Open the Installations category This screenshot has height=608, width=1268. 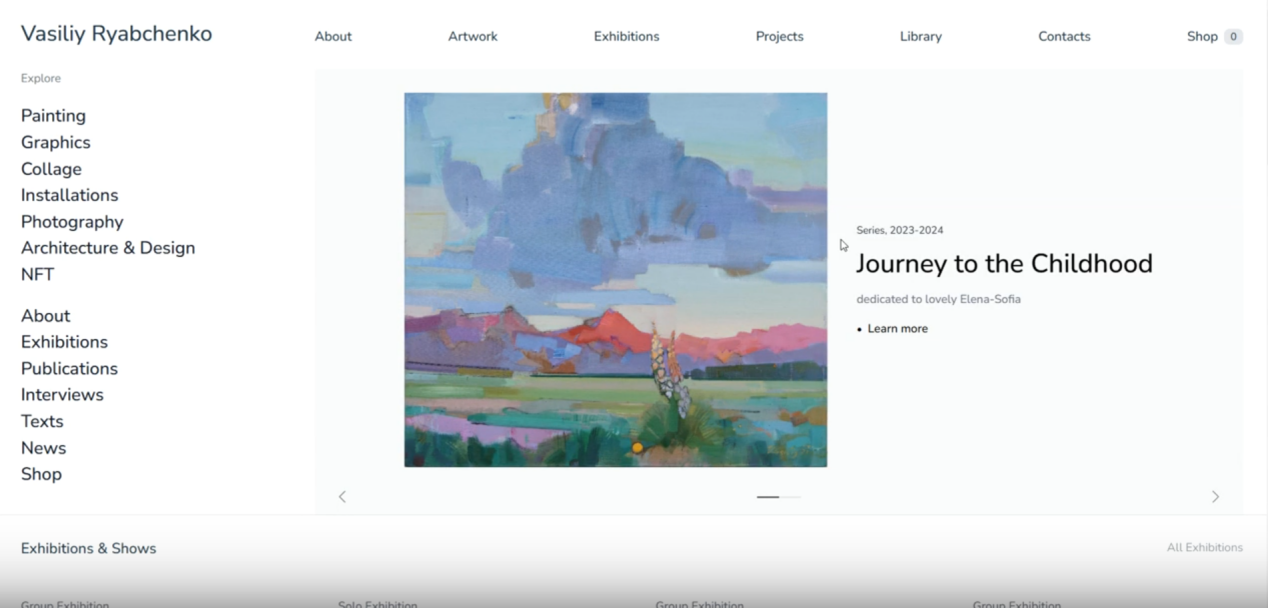(x=69, y=196)
